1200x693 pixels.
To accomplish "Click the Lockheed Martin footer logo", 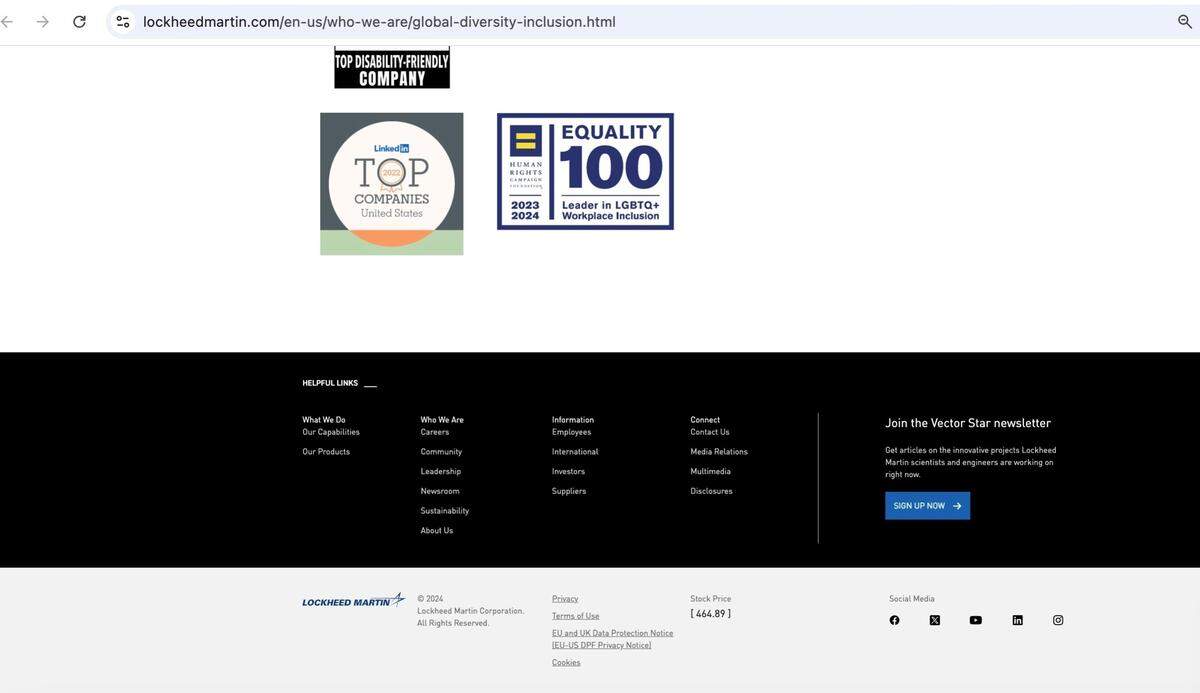I will [x=353, y=600].
